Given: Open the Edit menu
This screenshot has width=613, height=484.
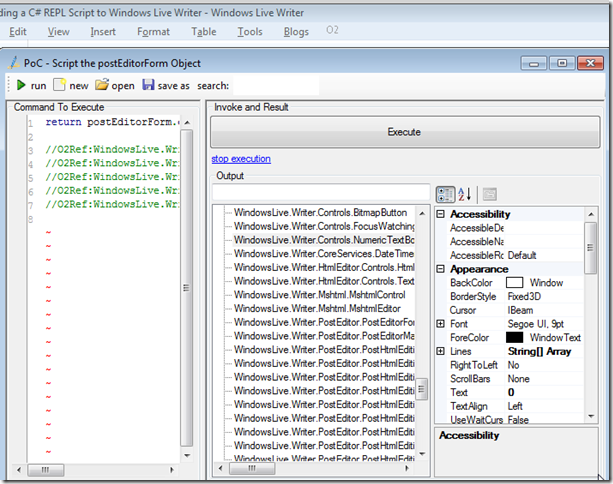Looking at the screenshot, I should tap(18, 32).
